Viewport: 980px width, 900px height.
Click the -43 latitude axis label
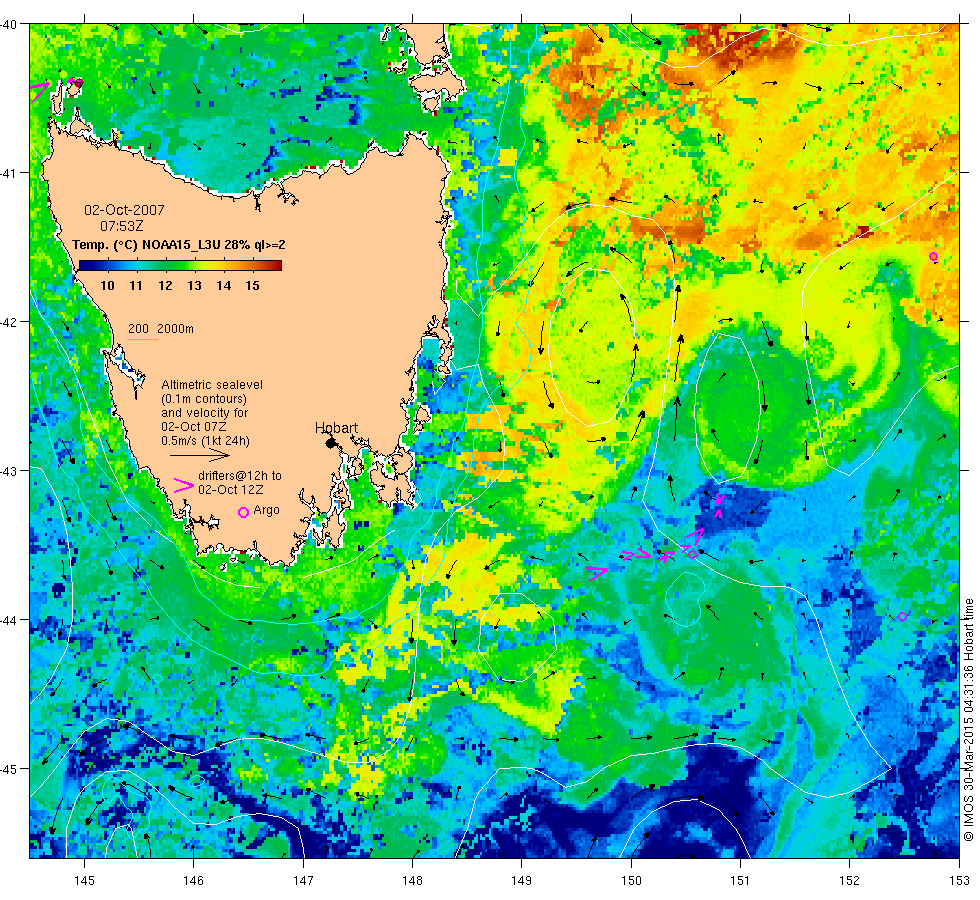[x=9, y=471]
